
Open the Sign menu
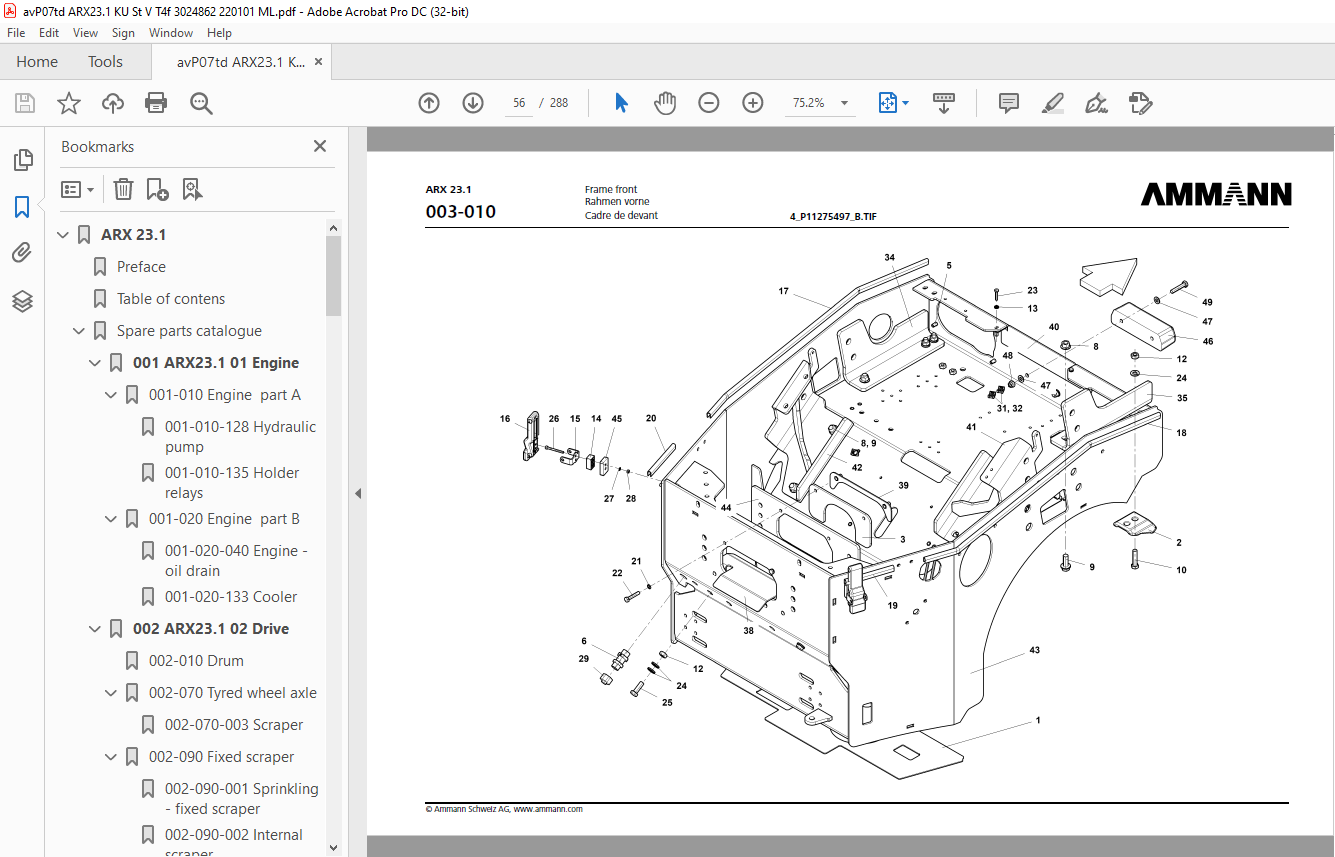click(123, 33)
